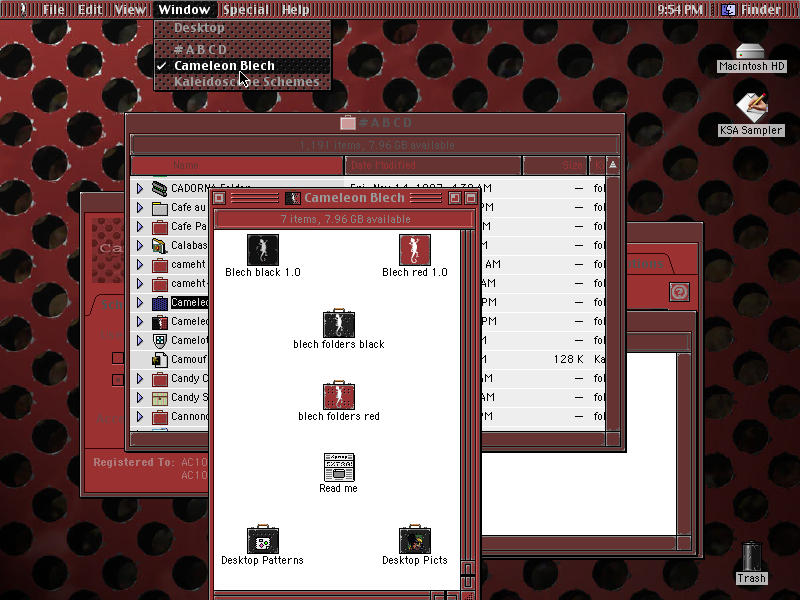Choose checked Cameleon Blech menu entry
This screenshot has width=800, height=600.
click(x=243, y=66)
